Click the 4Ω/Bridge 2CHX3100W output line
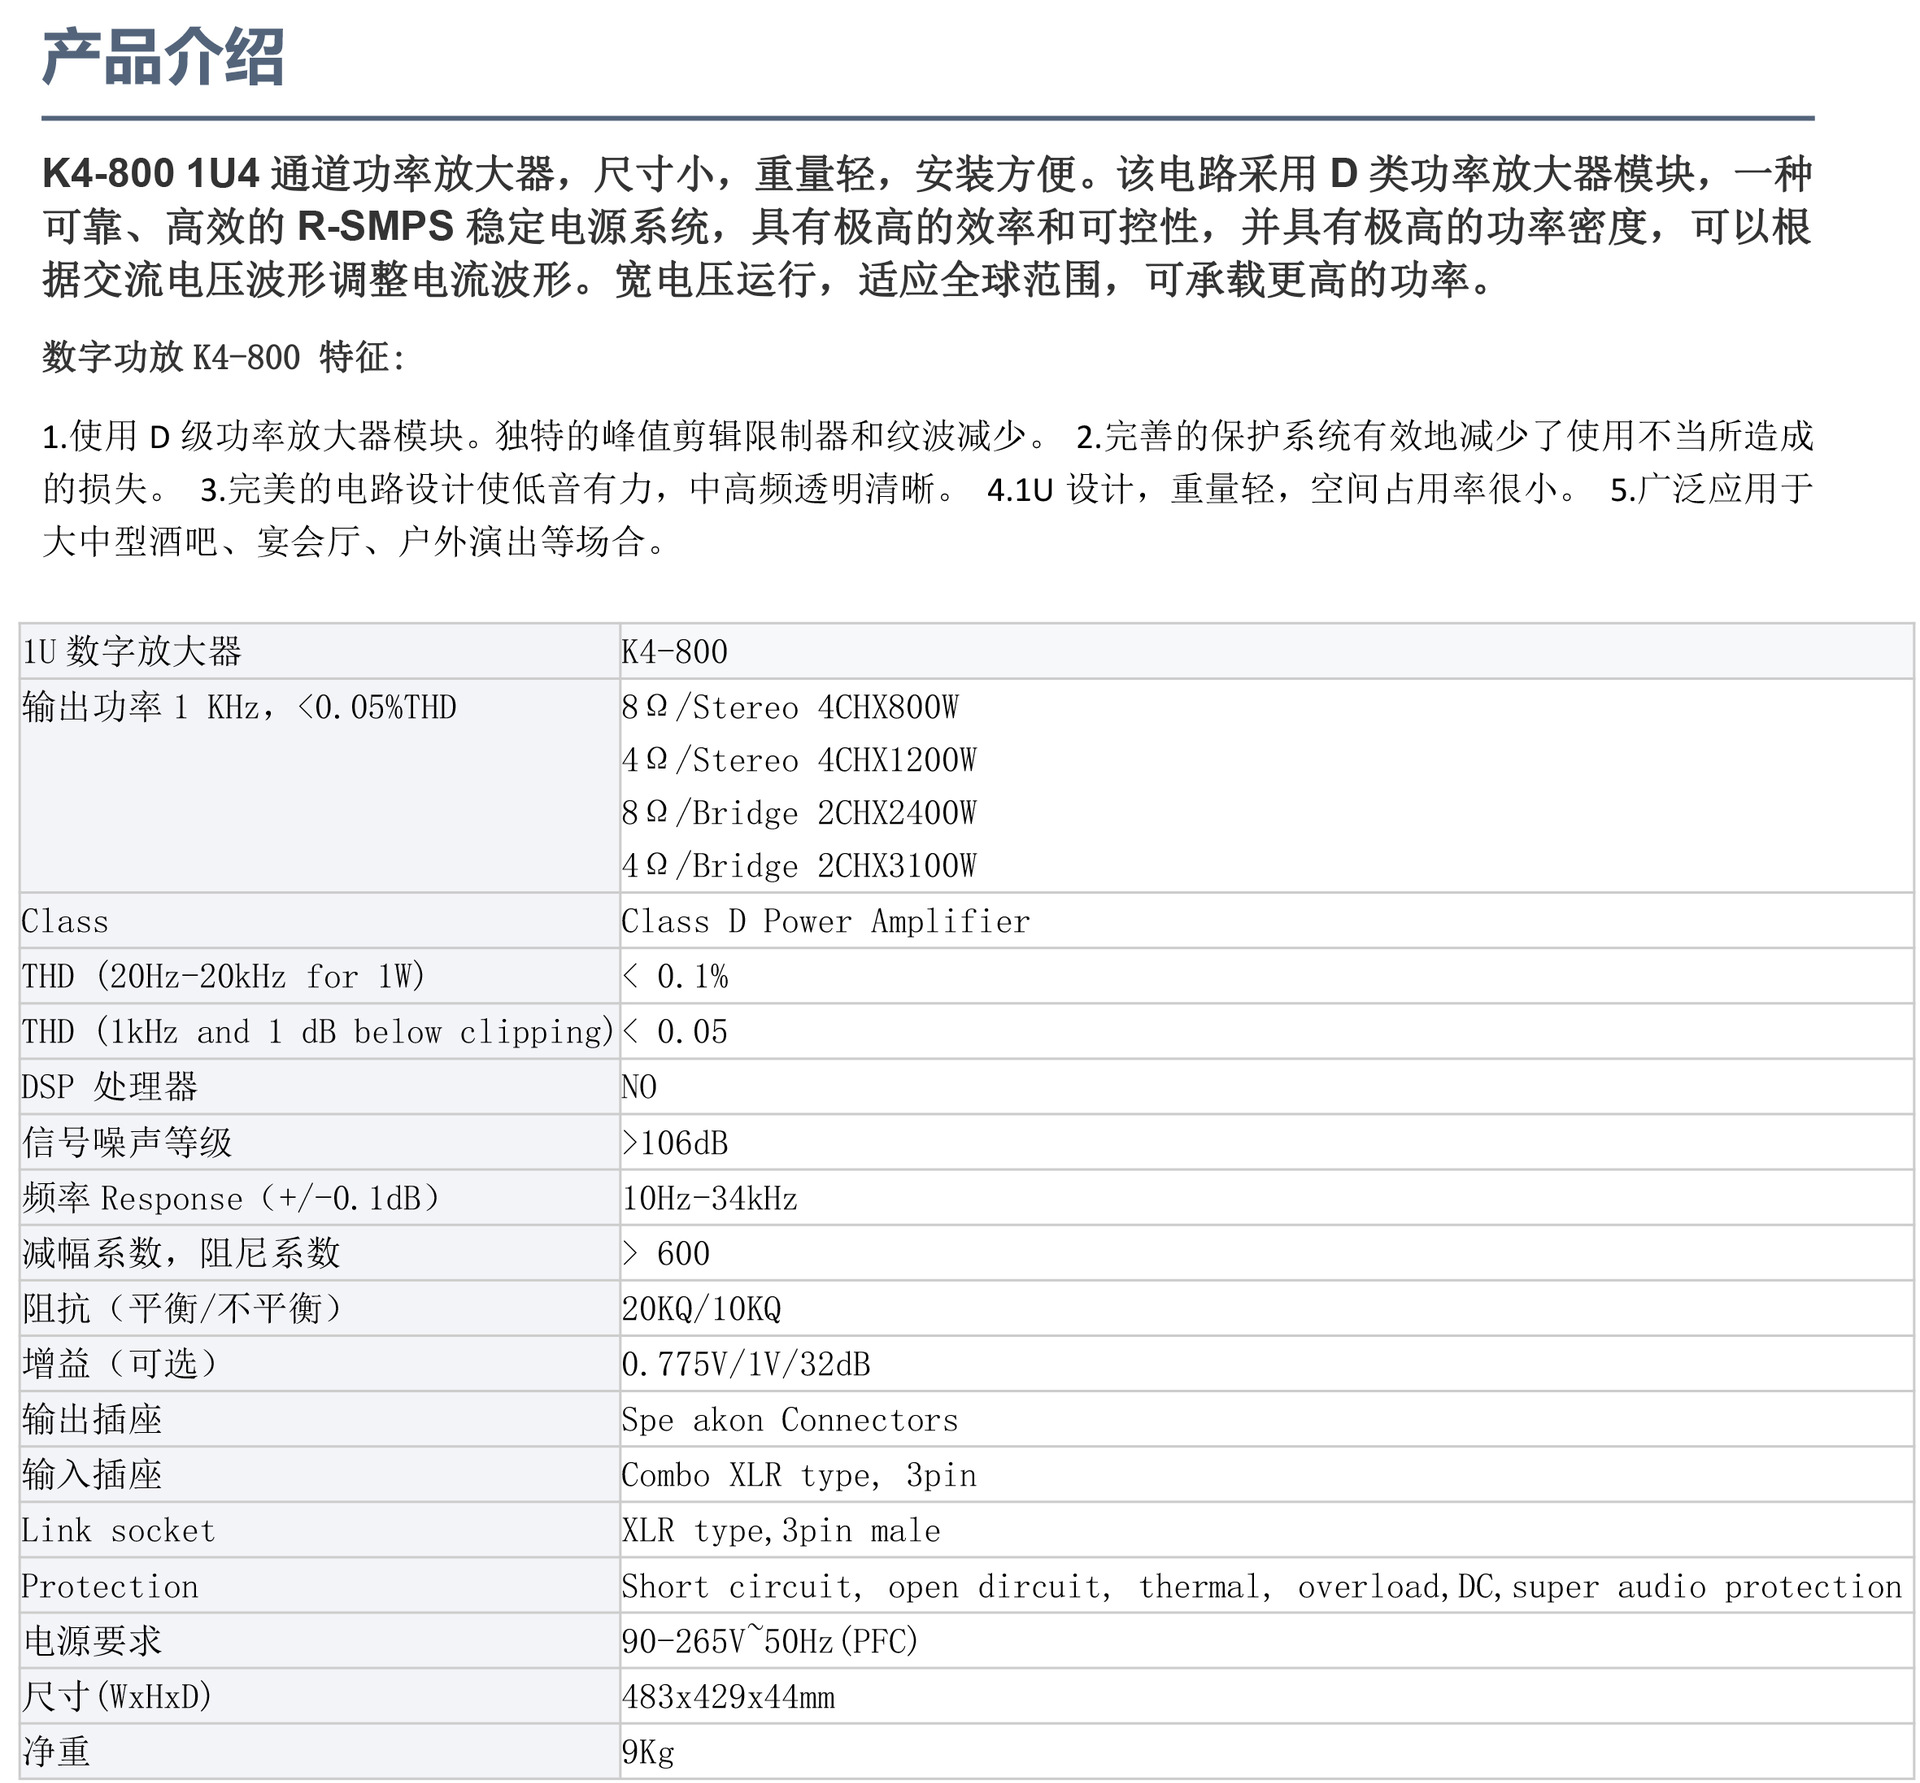The image size is (1920, 1783). [x=798, y=866]
